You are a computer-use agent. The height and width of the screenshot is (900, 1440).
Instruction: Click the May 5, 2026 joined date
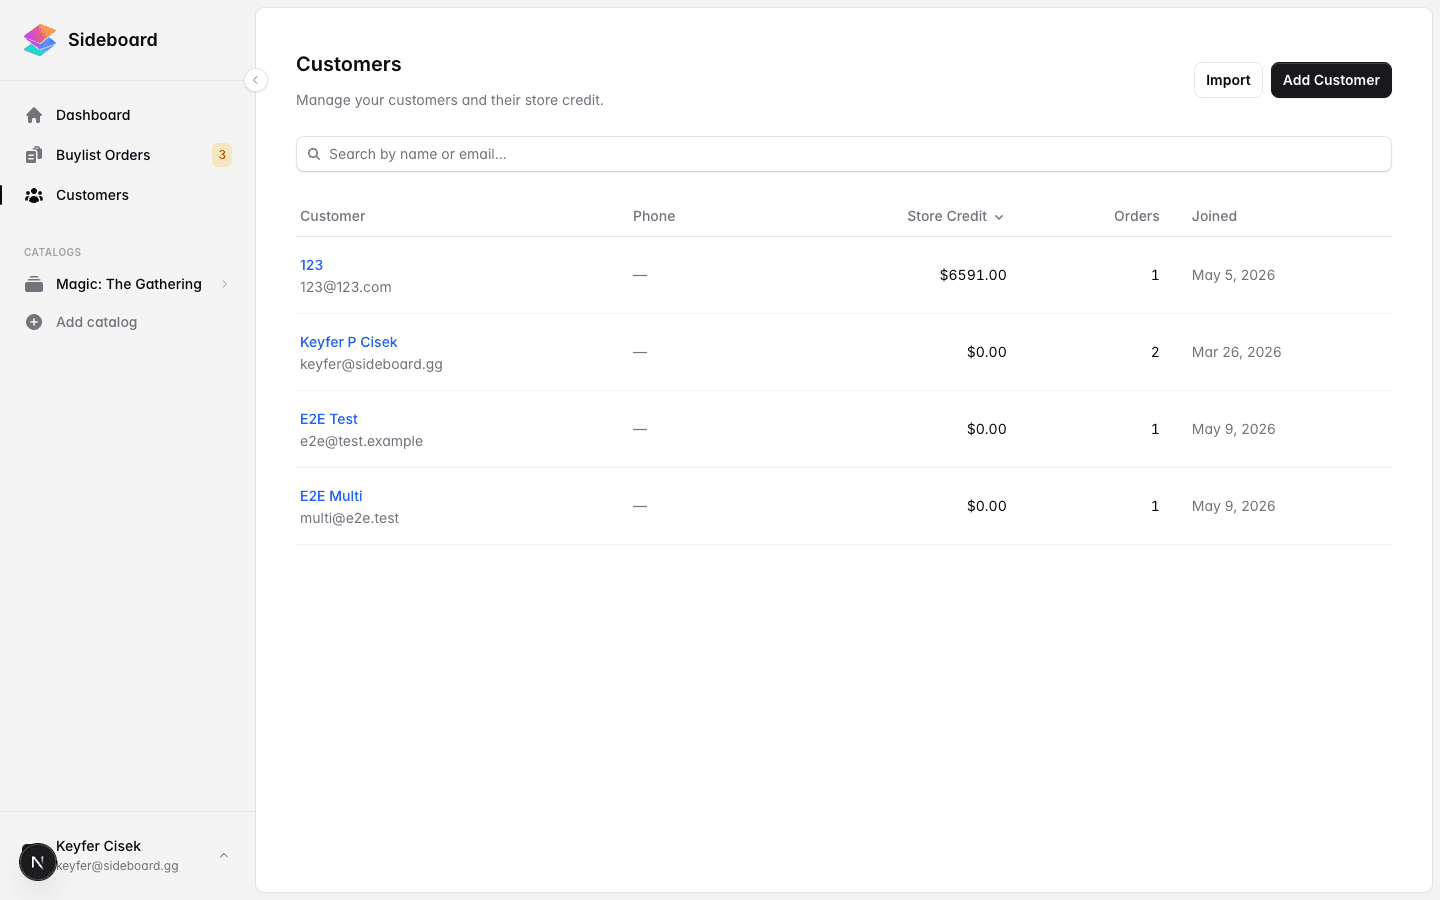coord(1233,275)
